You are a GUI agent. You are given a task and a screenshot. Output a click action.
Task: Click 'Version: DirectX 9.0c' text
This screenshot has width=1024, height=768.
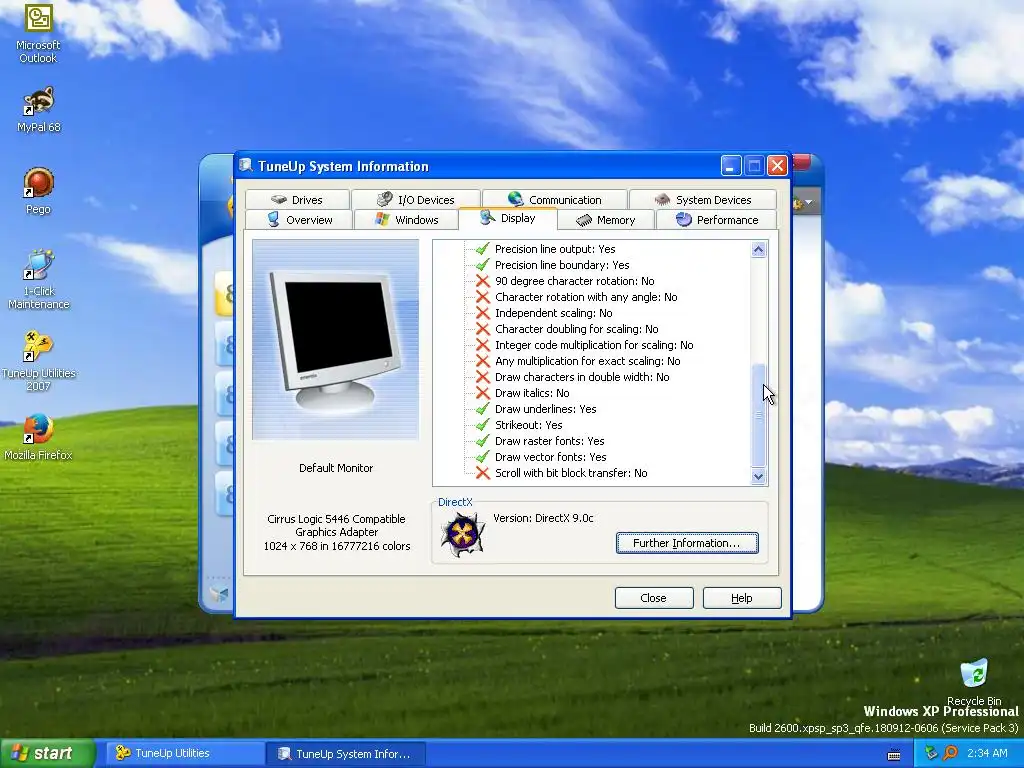click(x=543, y=518)
